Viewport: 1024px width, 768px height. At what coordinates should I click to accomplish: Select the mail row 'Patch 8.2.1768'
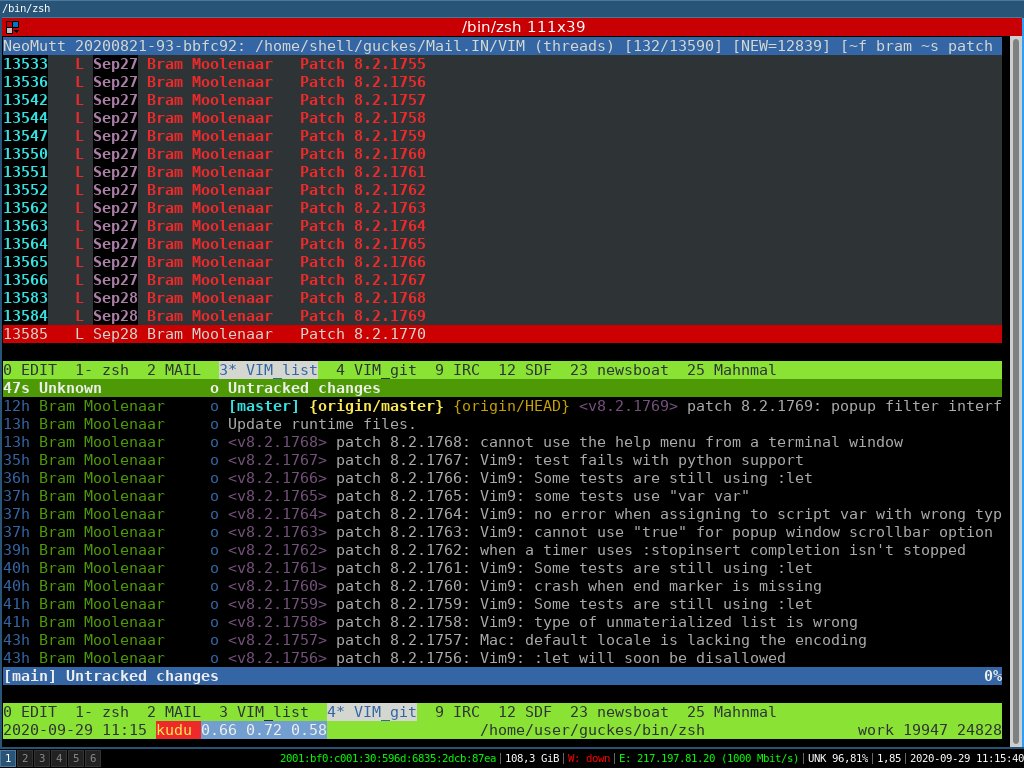click(502, 298)
